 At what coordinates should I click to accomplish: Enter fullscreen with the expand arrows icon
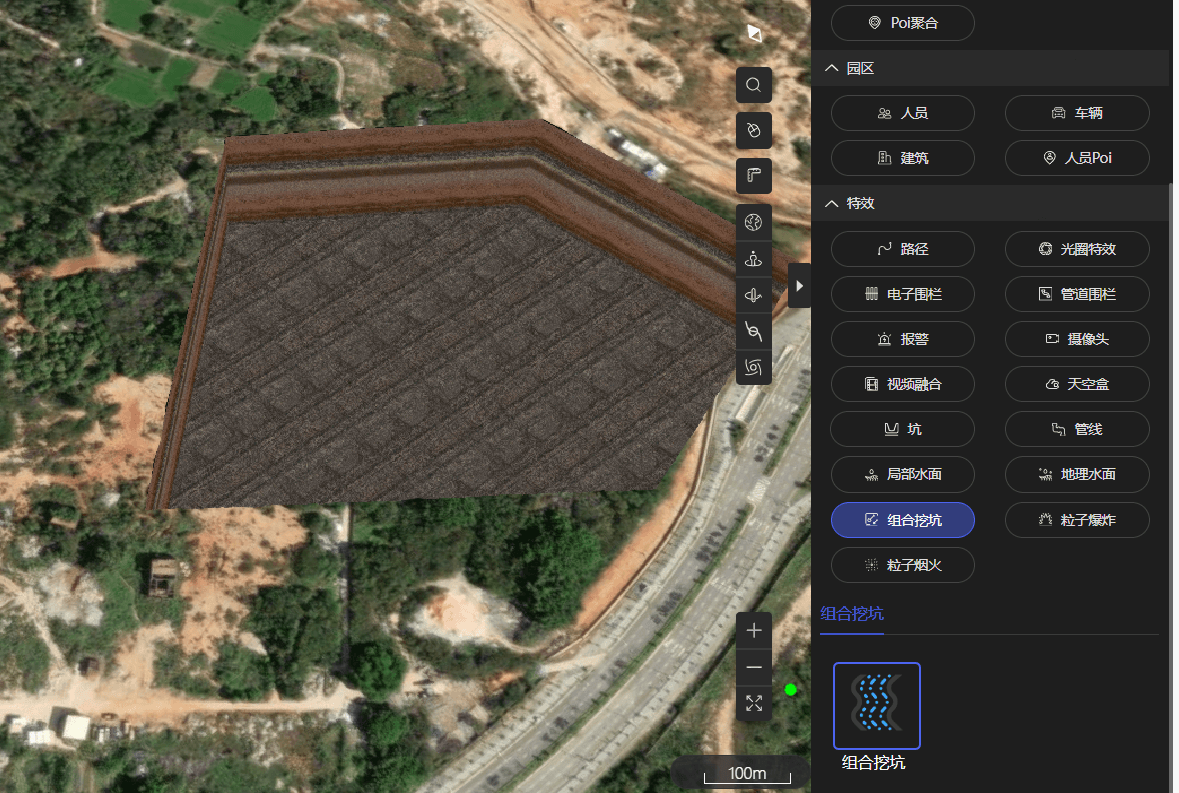pyautogui.click(x=754, y=703)
